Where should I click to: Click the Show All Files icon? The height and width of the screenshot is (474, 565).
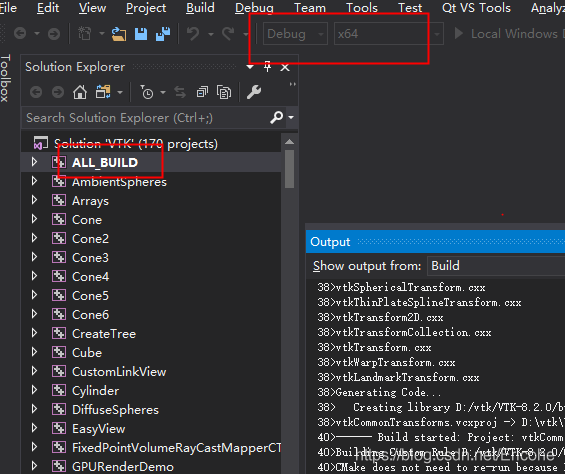(224, 92)
